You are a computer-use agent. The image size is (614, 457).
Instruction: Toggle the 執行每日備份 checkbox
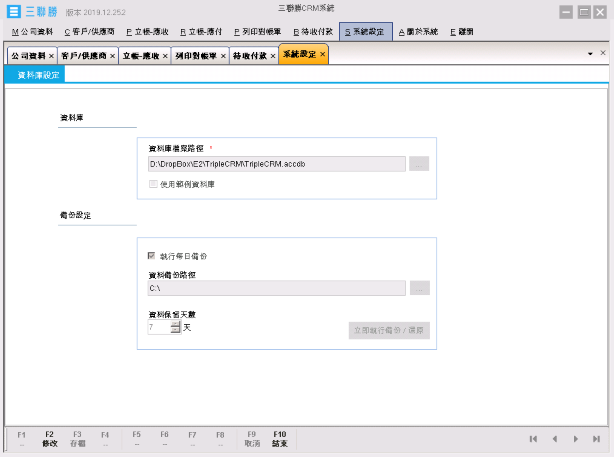pos(152,256)
